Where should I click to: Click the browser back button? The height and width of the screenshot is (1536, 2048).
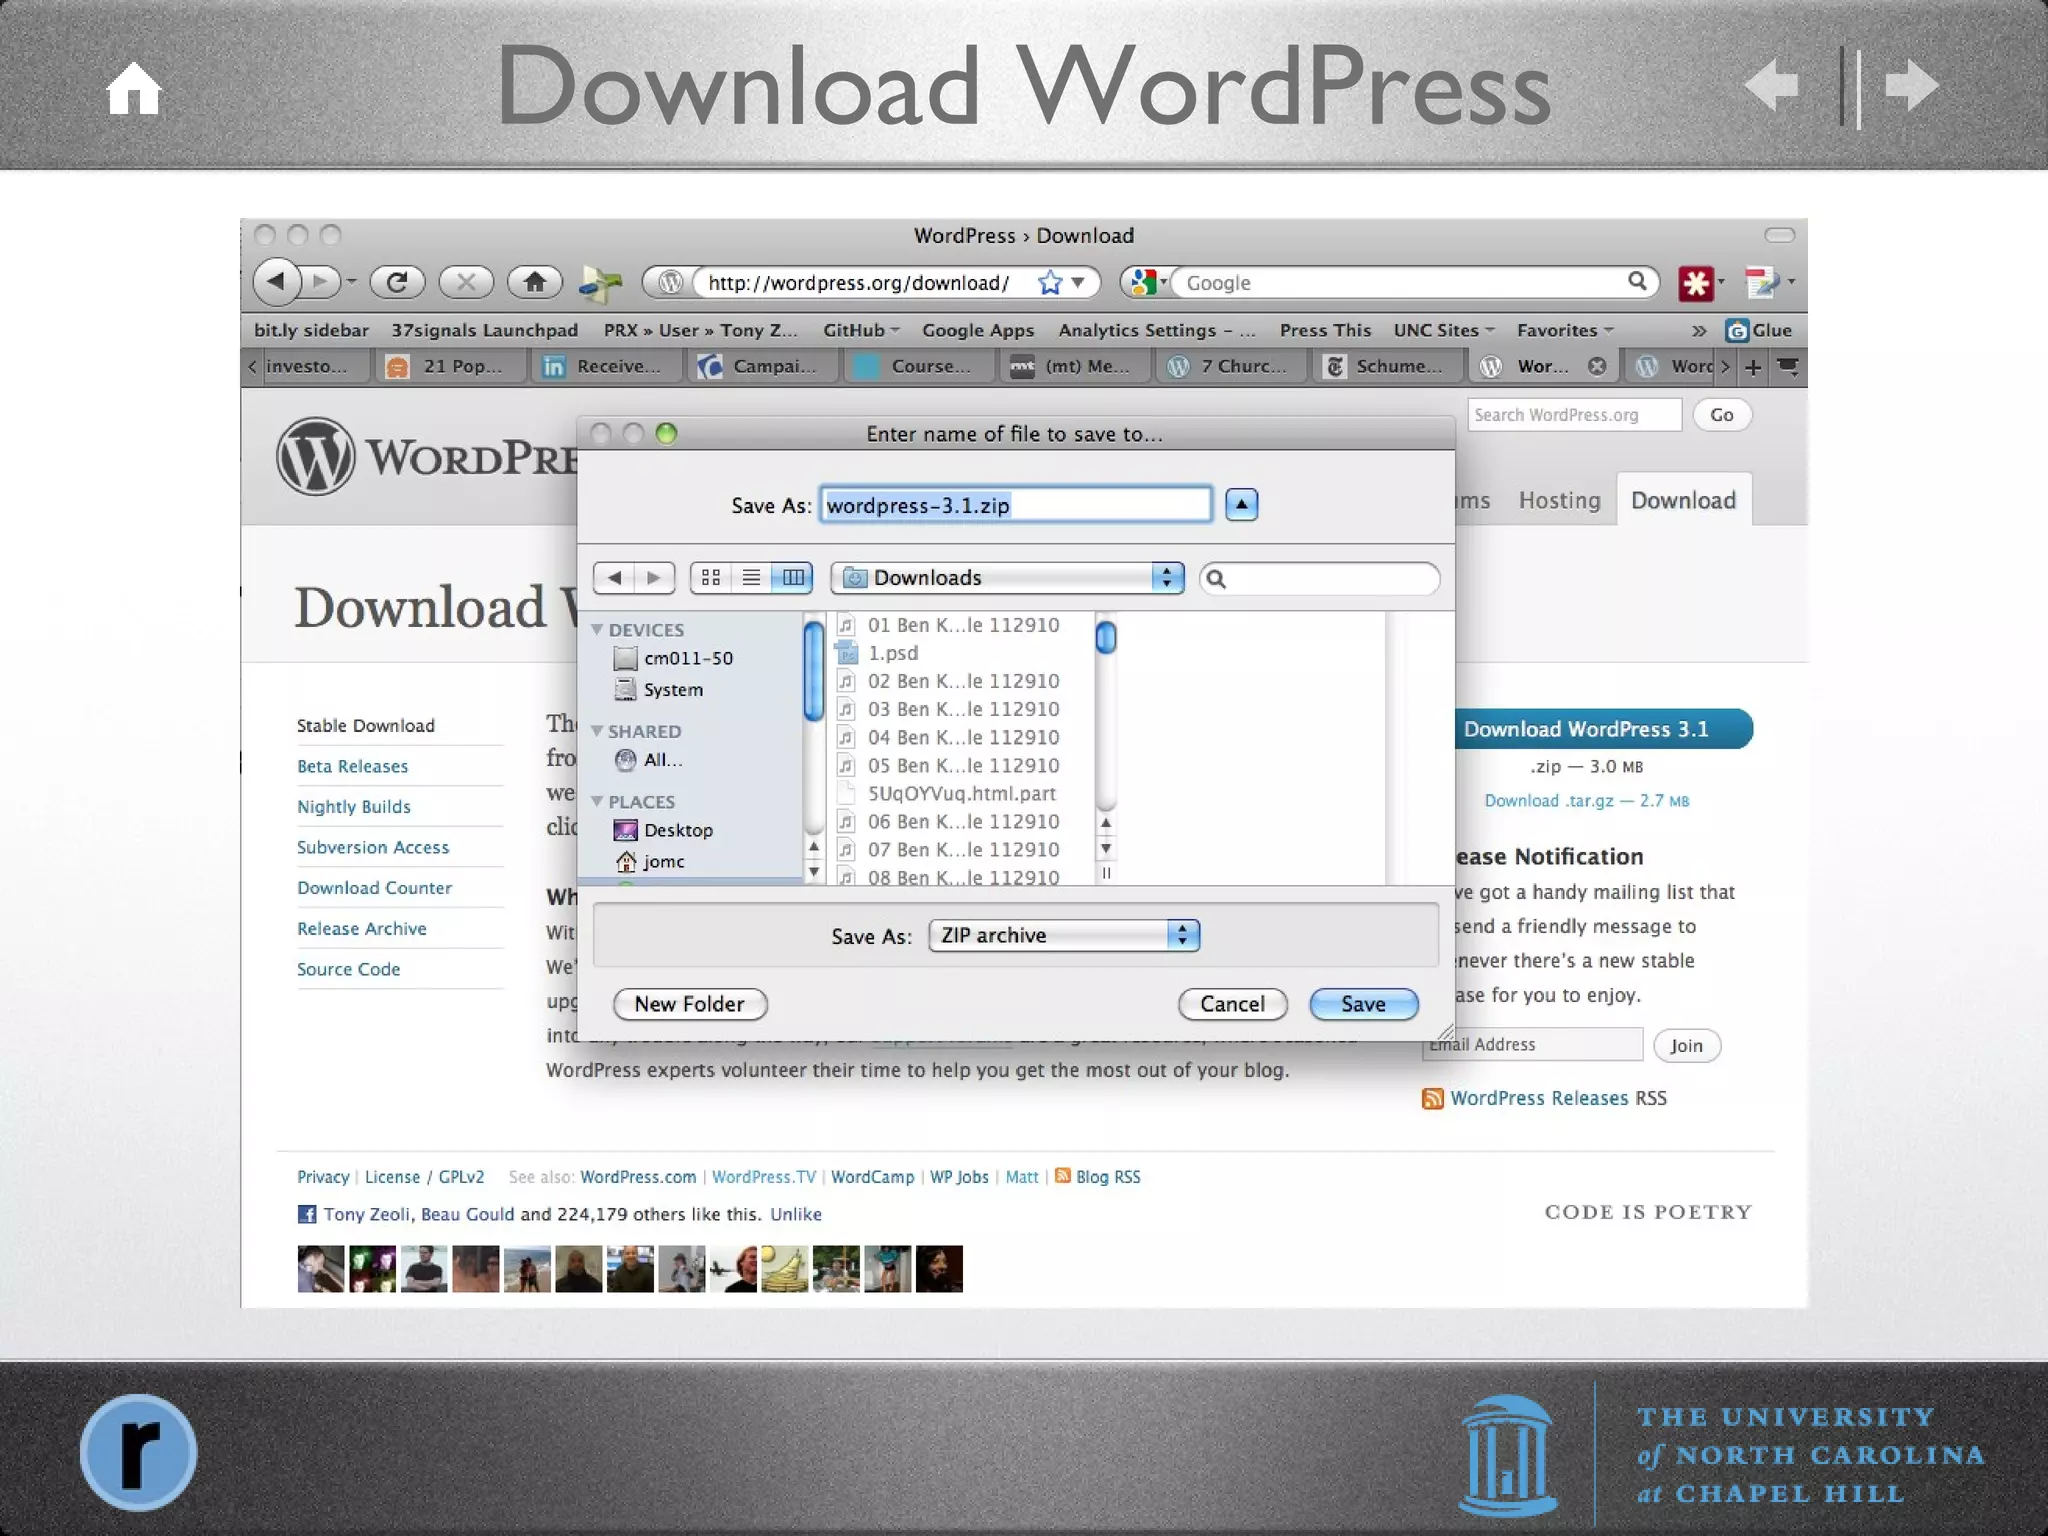tap(277, 282)
